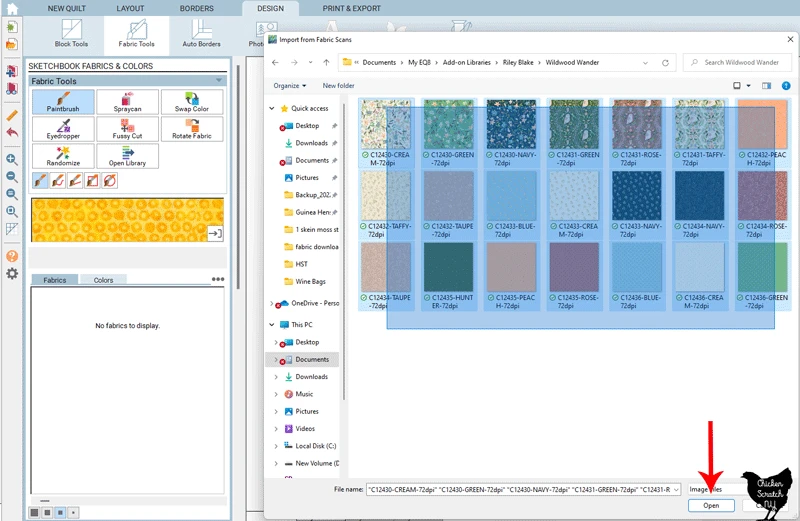Click My EQ8 in the breadcrumb path

point(419,62)
